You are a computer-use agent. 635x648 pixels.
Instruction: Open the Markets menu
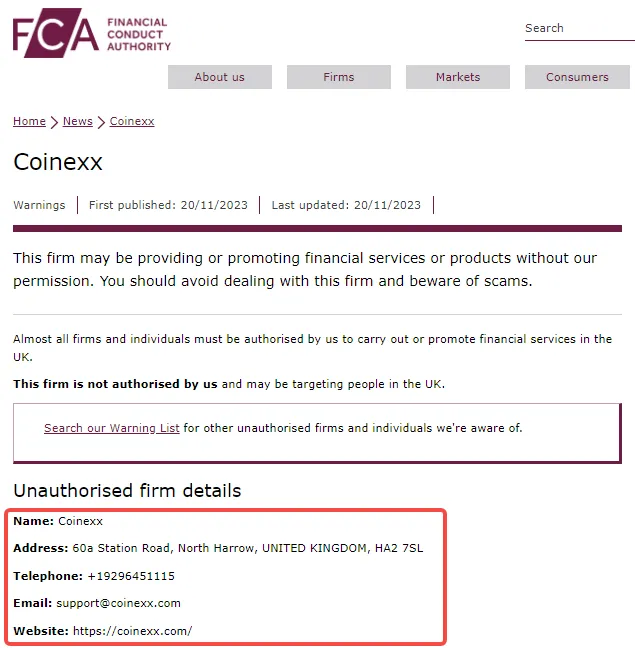click(458, 77)
